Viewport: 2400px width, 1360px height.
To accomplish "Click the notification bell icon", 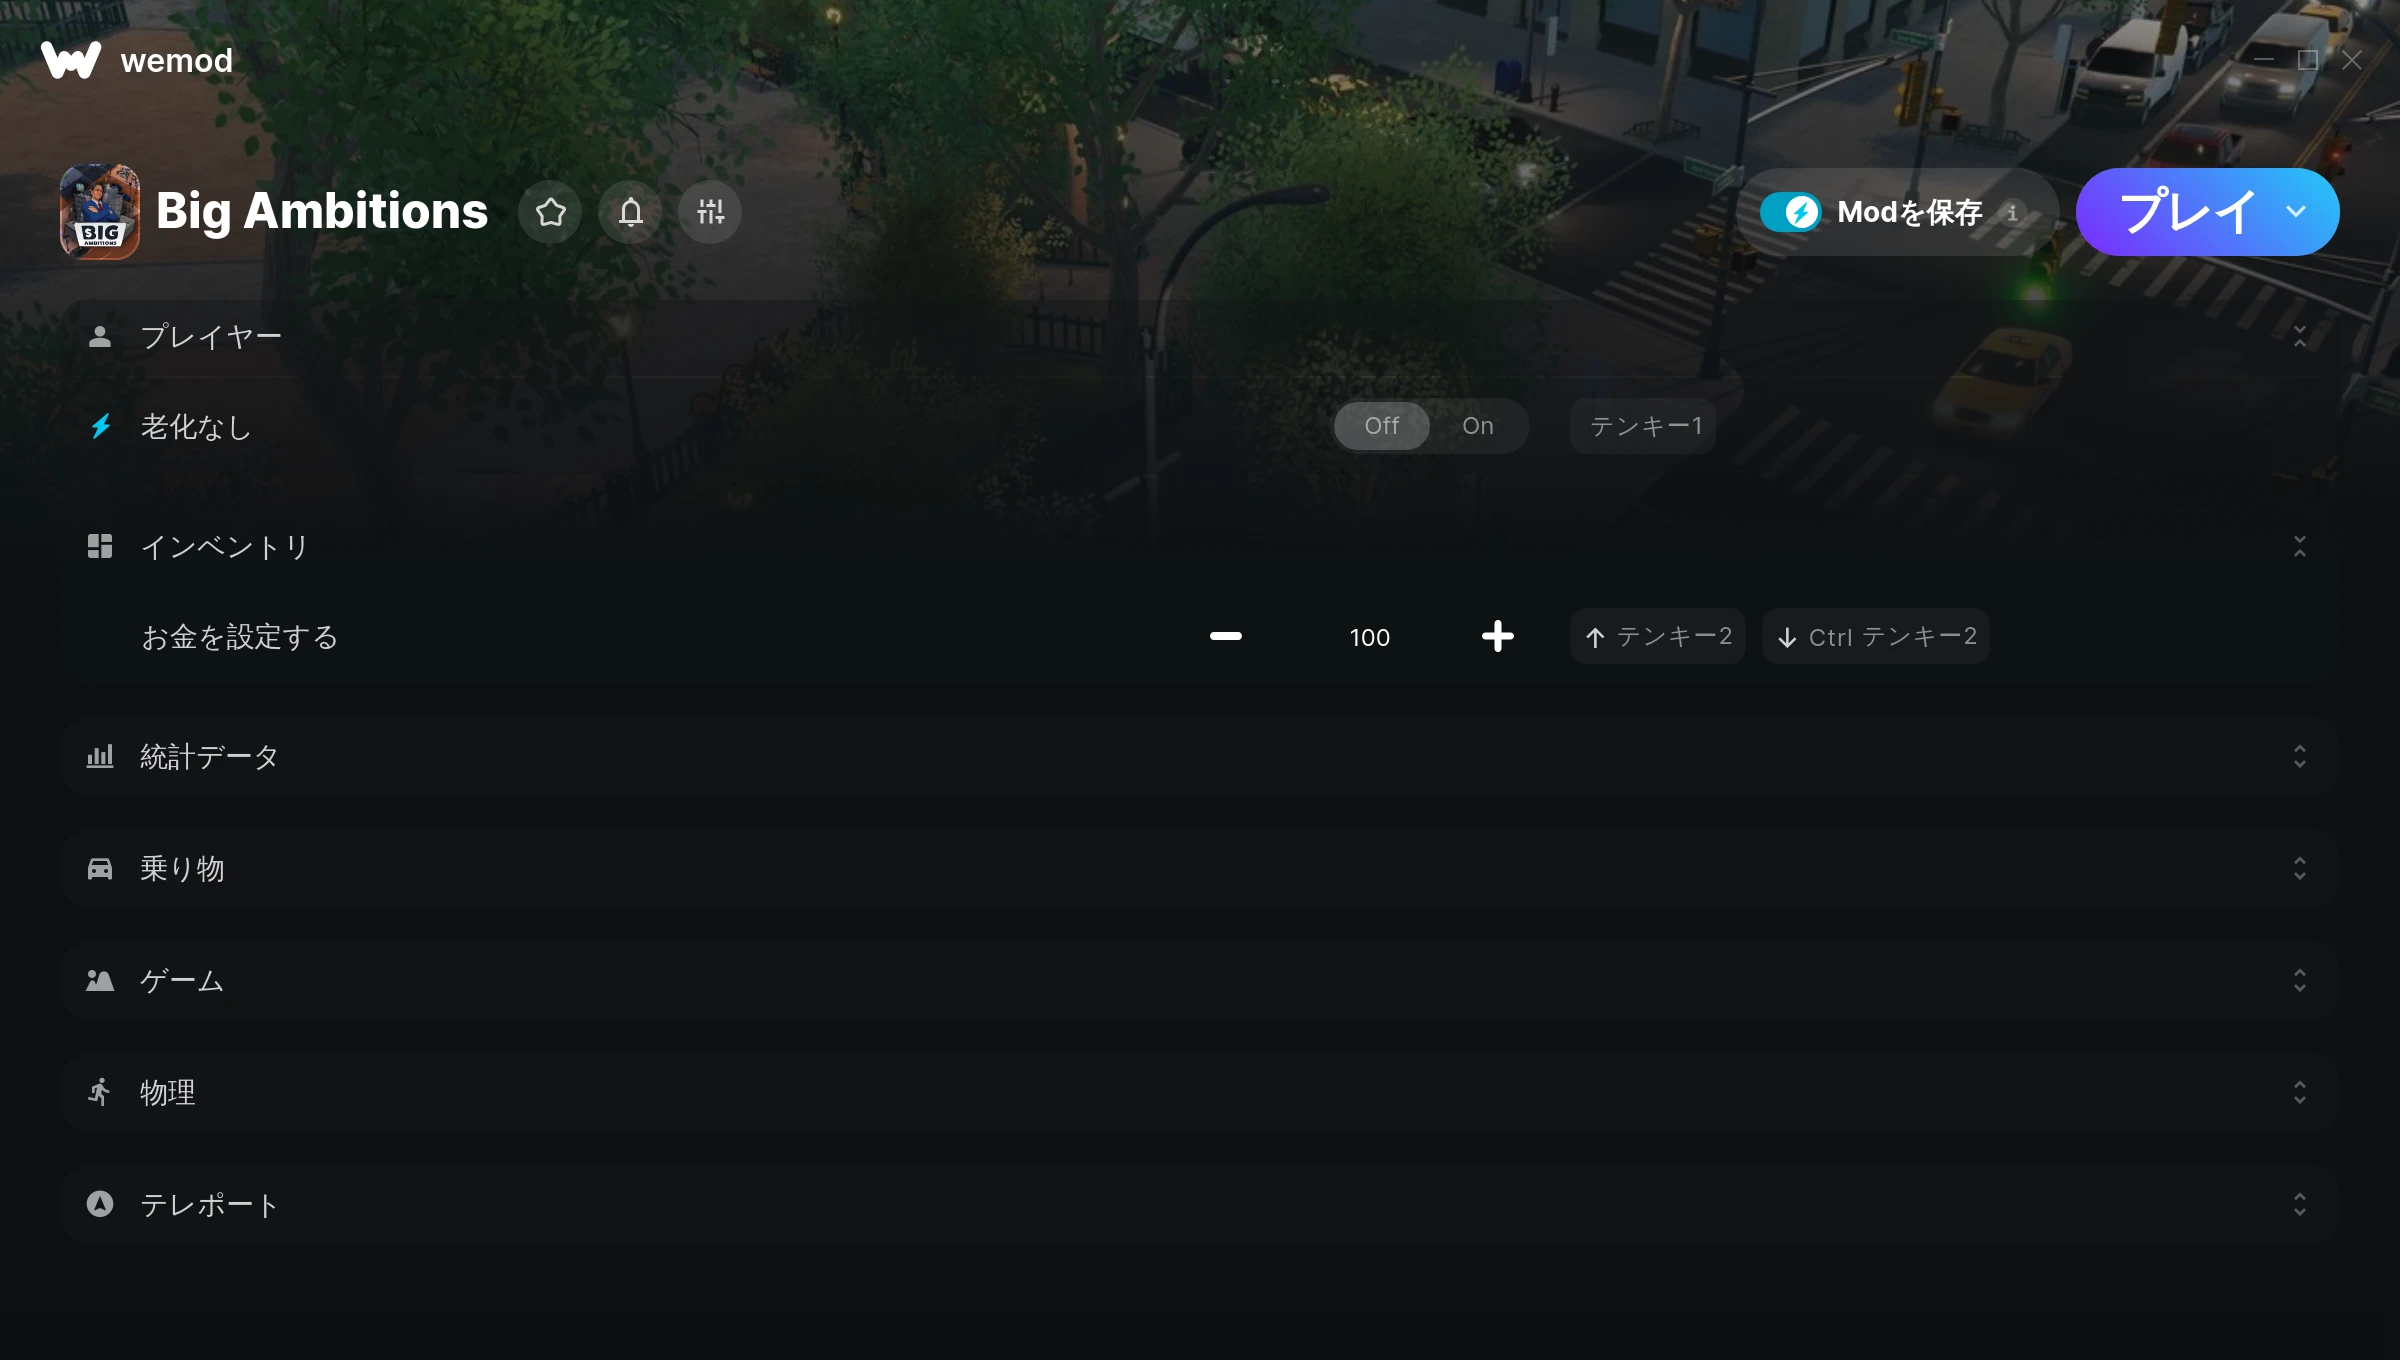I will click(x=630, y=212).
